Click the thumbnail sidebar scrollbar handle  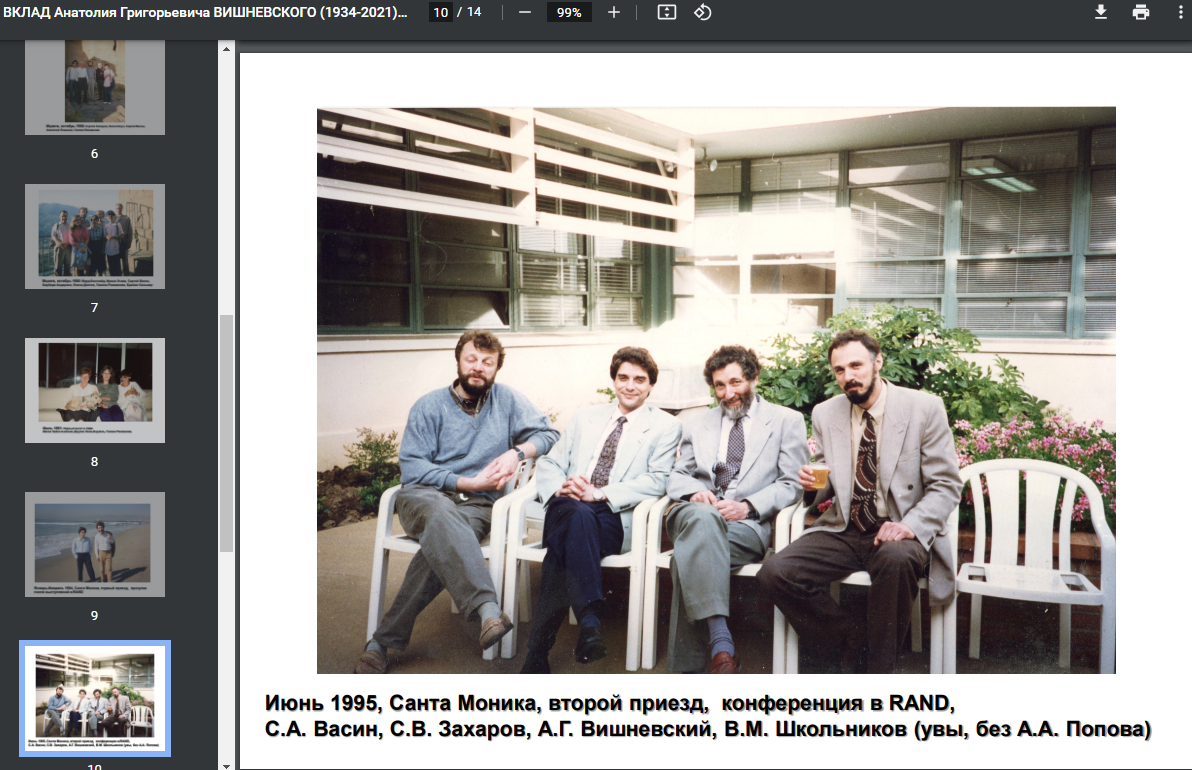coord(226,432)
